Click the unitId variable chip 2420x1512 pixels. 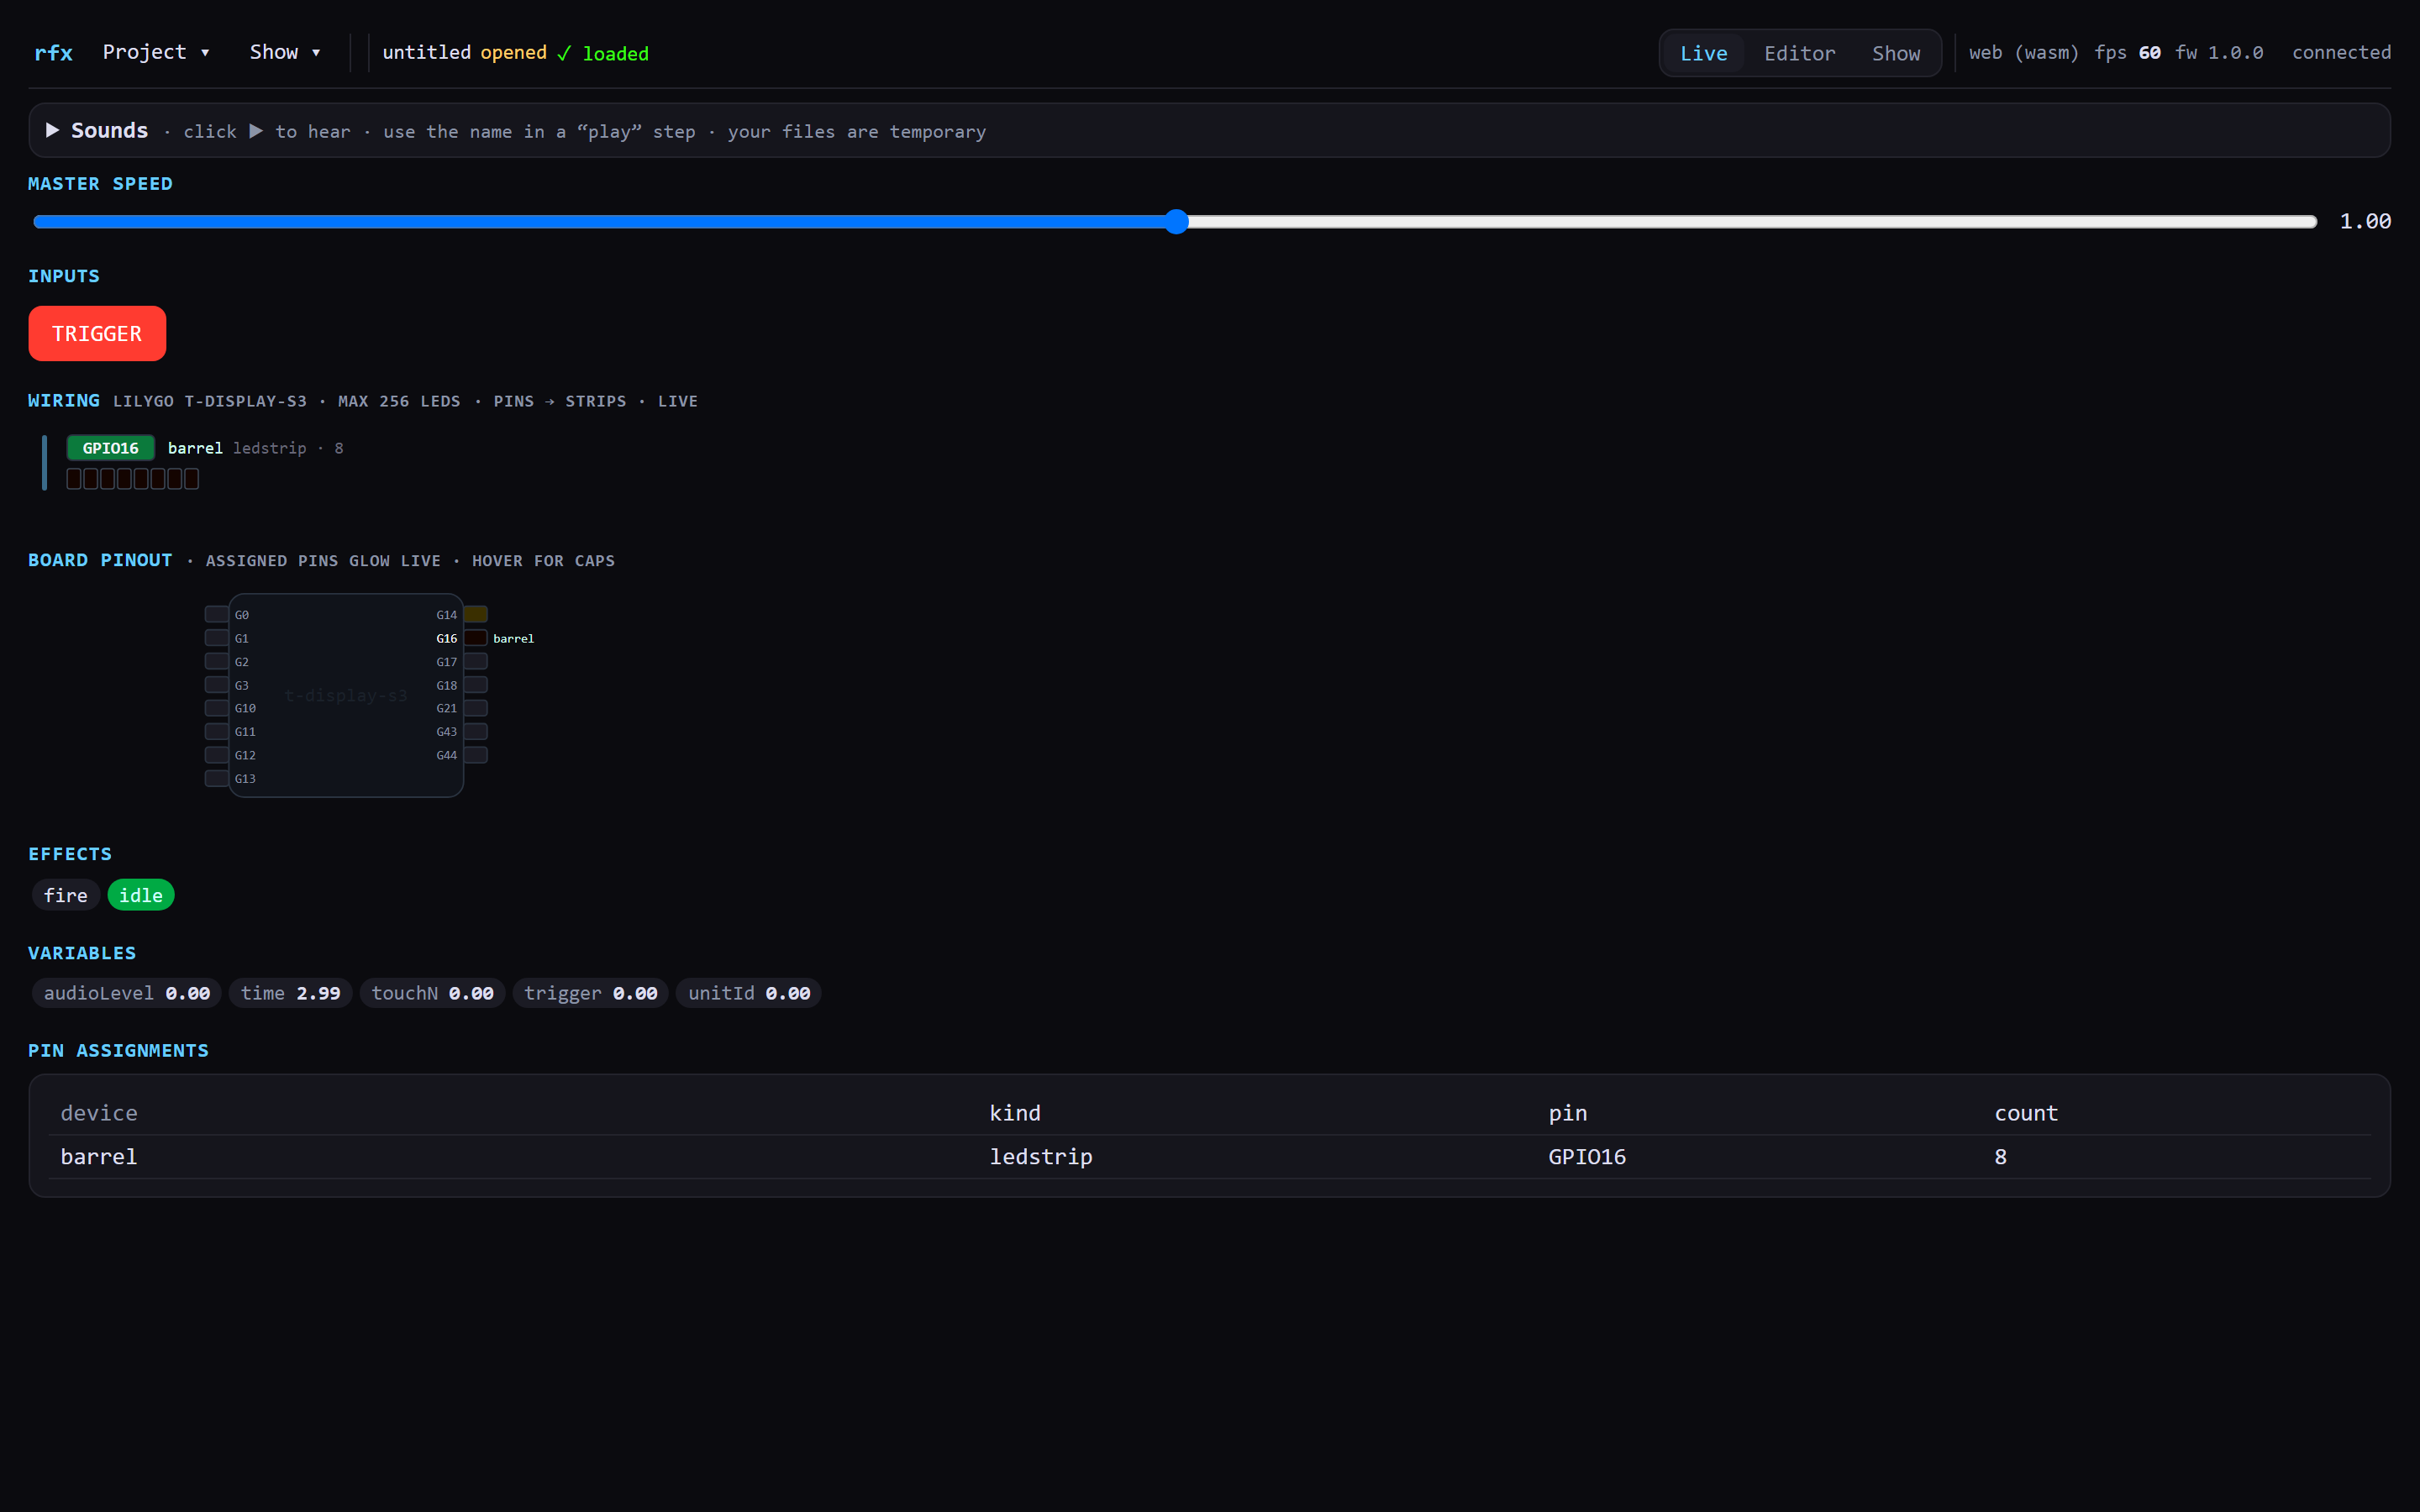(x=749, y=993)
